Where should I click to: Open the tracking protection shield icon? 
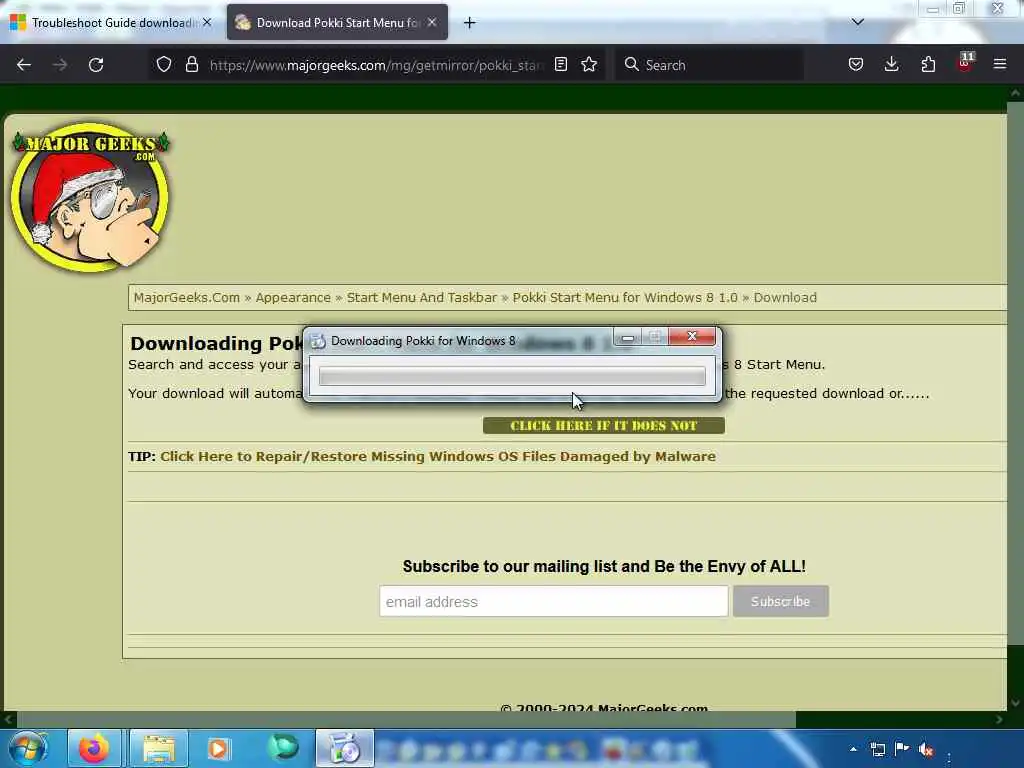(x=164, y=64)
